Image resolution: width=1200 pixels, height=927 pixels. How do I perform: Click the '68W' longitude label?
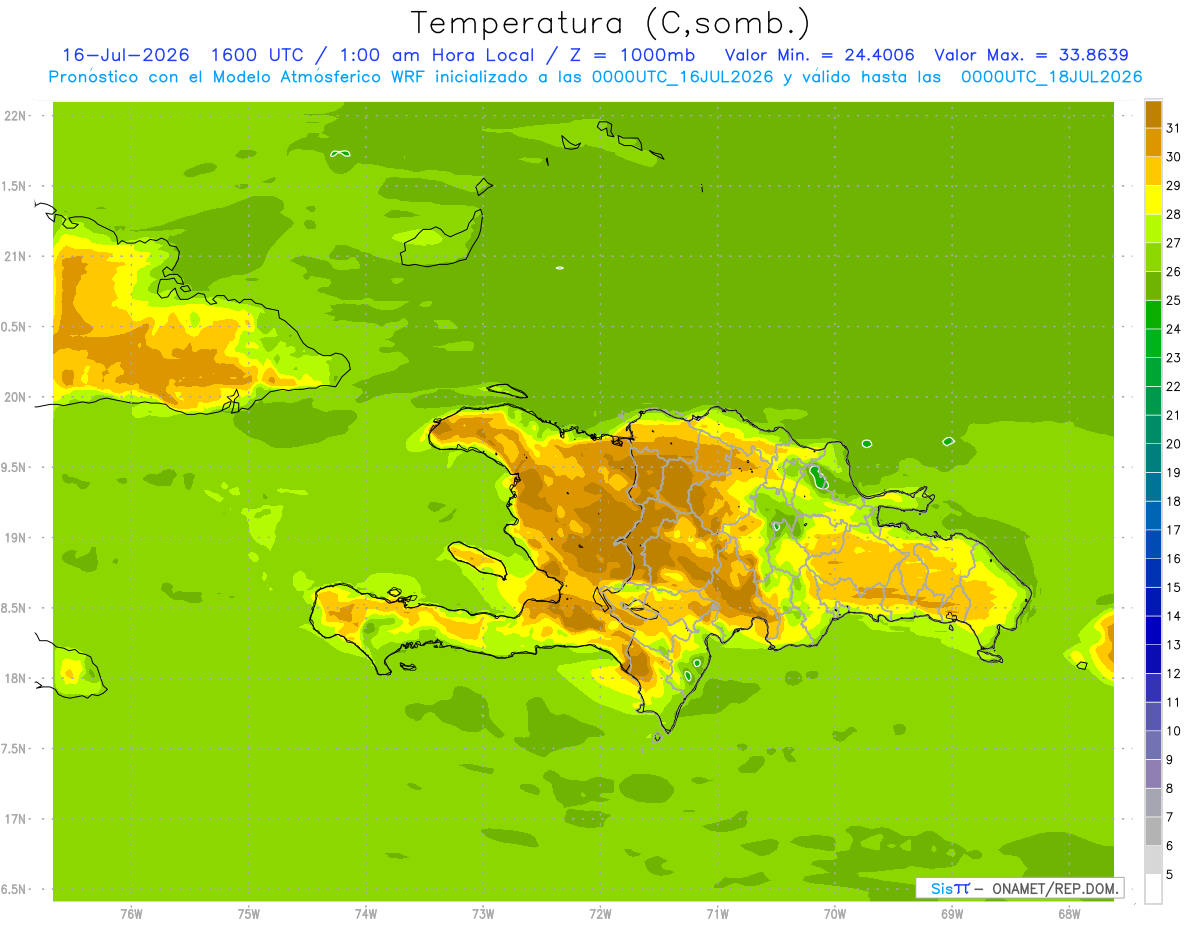click(1069, 914)
